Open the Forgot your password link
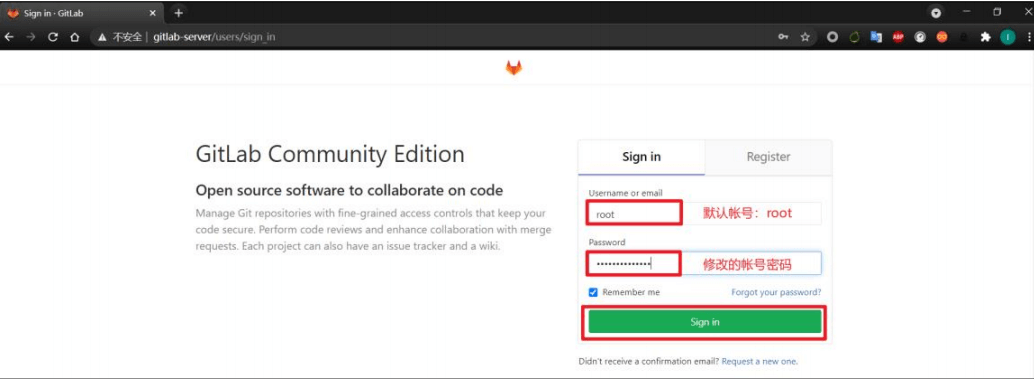Image resolution: width=1034 pixels, height=379 pixels. point(776,292)
